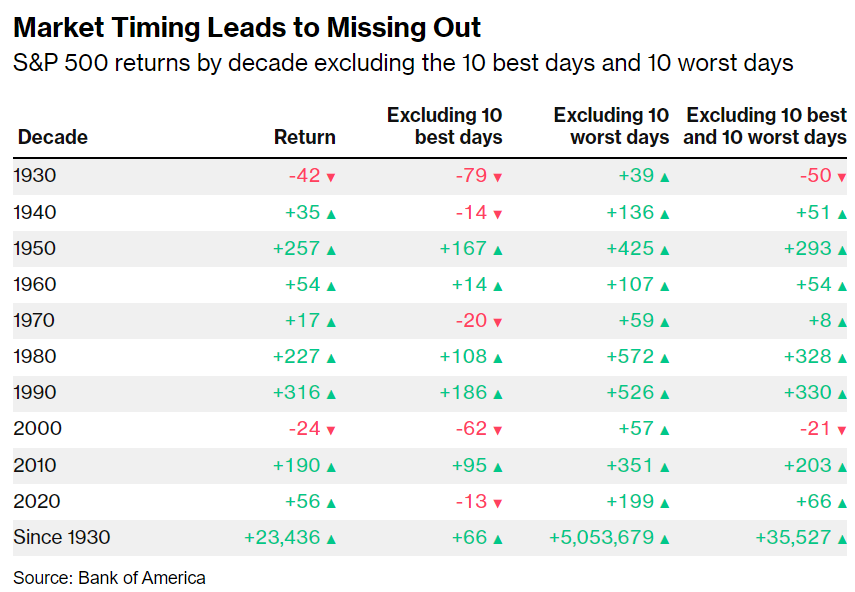Click the green up arrow beside +257
This screenshot has width=855, height=592.
coord(331,249)
